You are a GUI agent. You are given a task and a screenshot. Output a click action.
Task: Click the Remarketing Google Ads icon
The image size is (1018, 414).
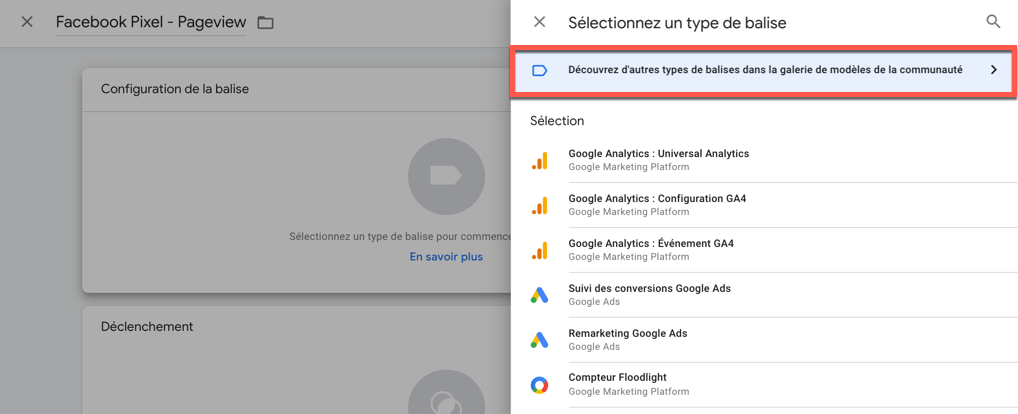pos(539,340)
